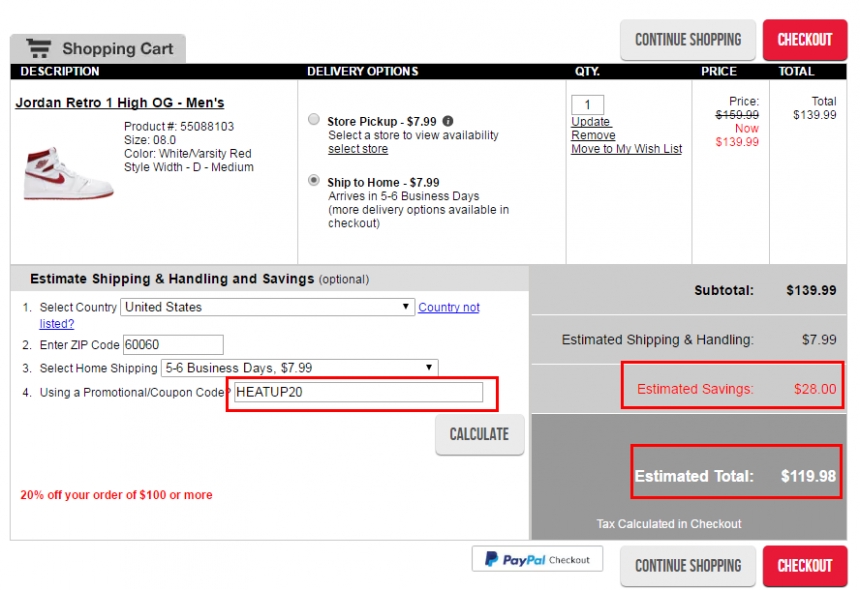Click the select store link
The width and height of the screenshot is (860, 590).
click(358, 149)
